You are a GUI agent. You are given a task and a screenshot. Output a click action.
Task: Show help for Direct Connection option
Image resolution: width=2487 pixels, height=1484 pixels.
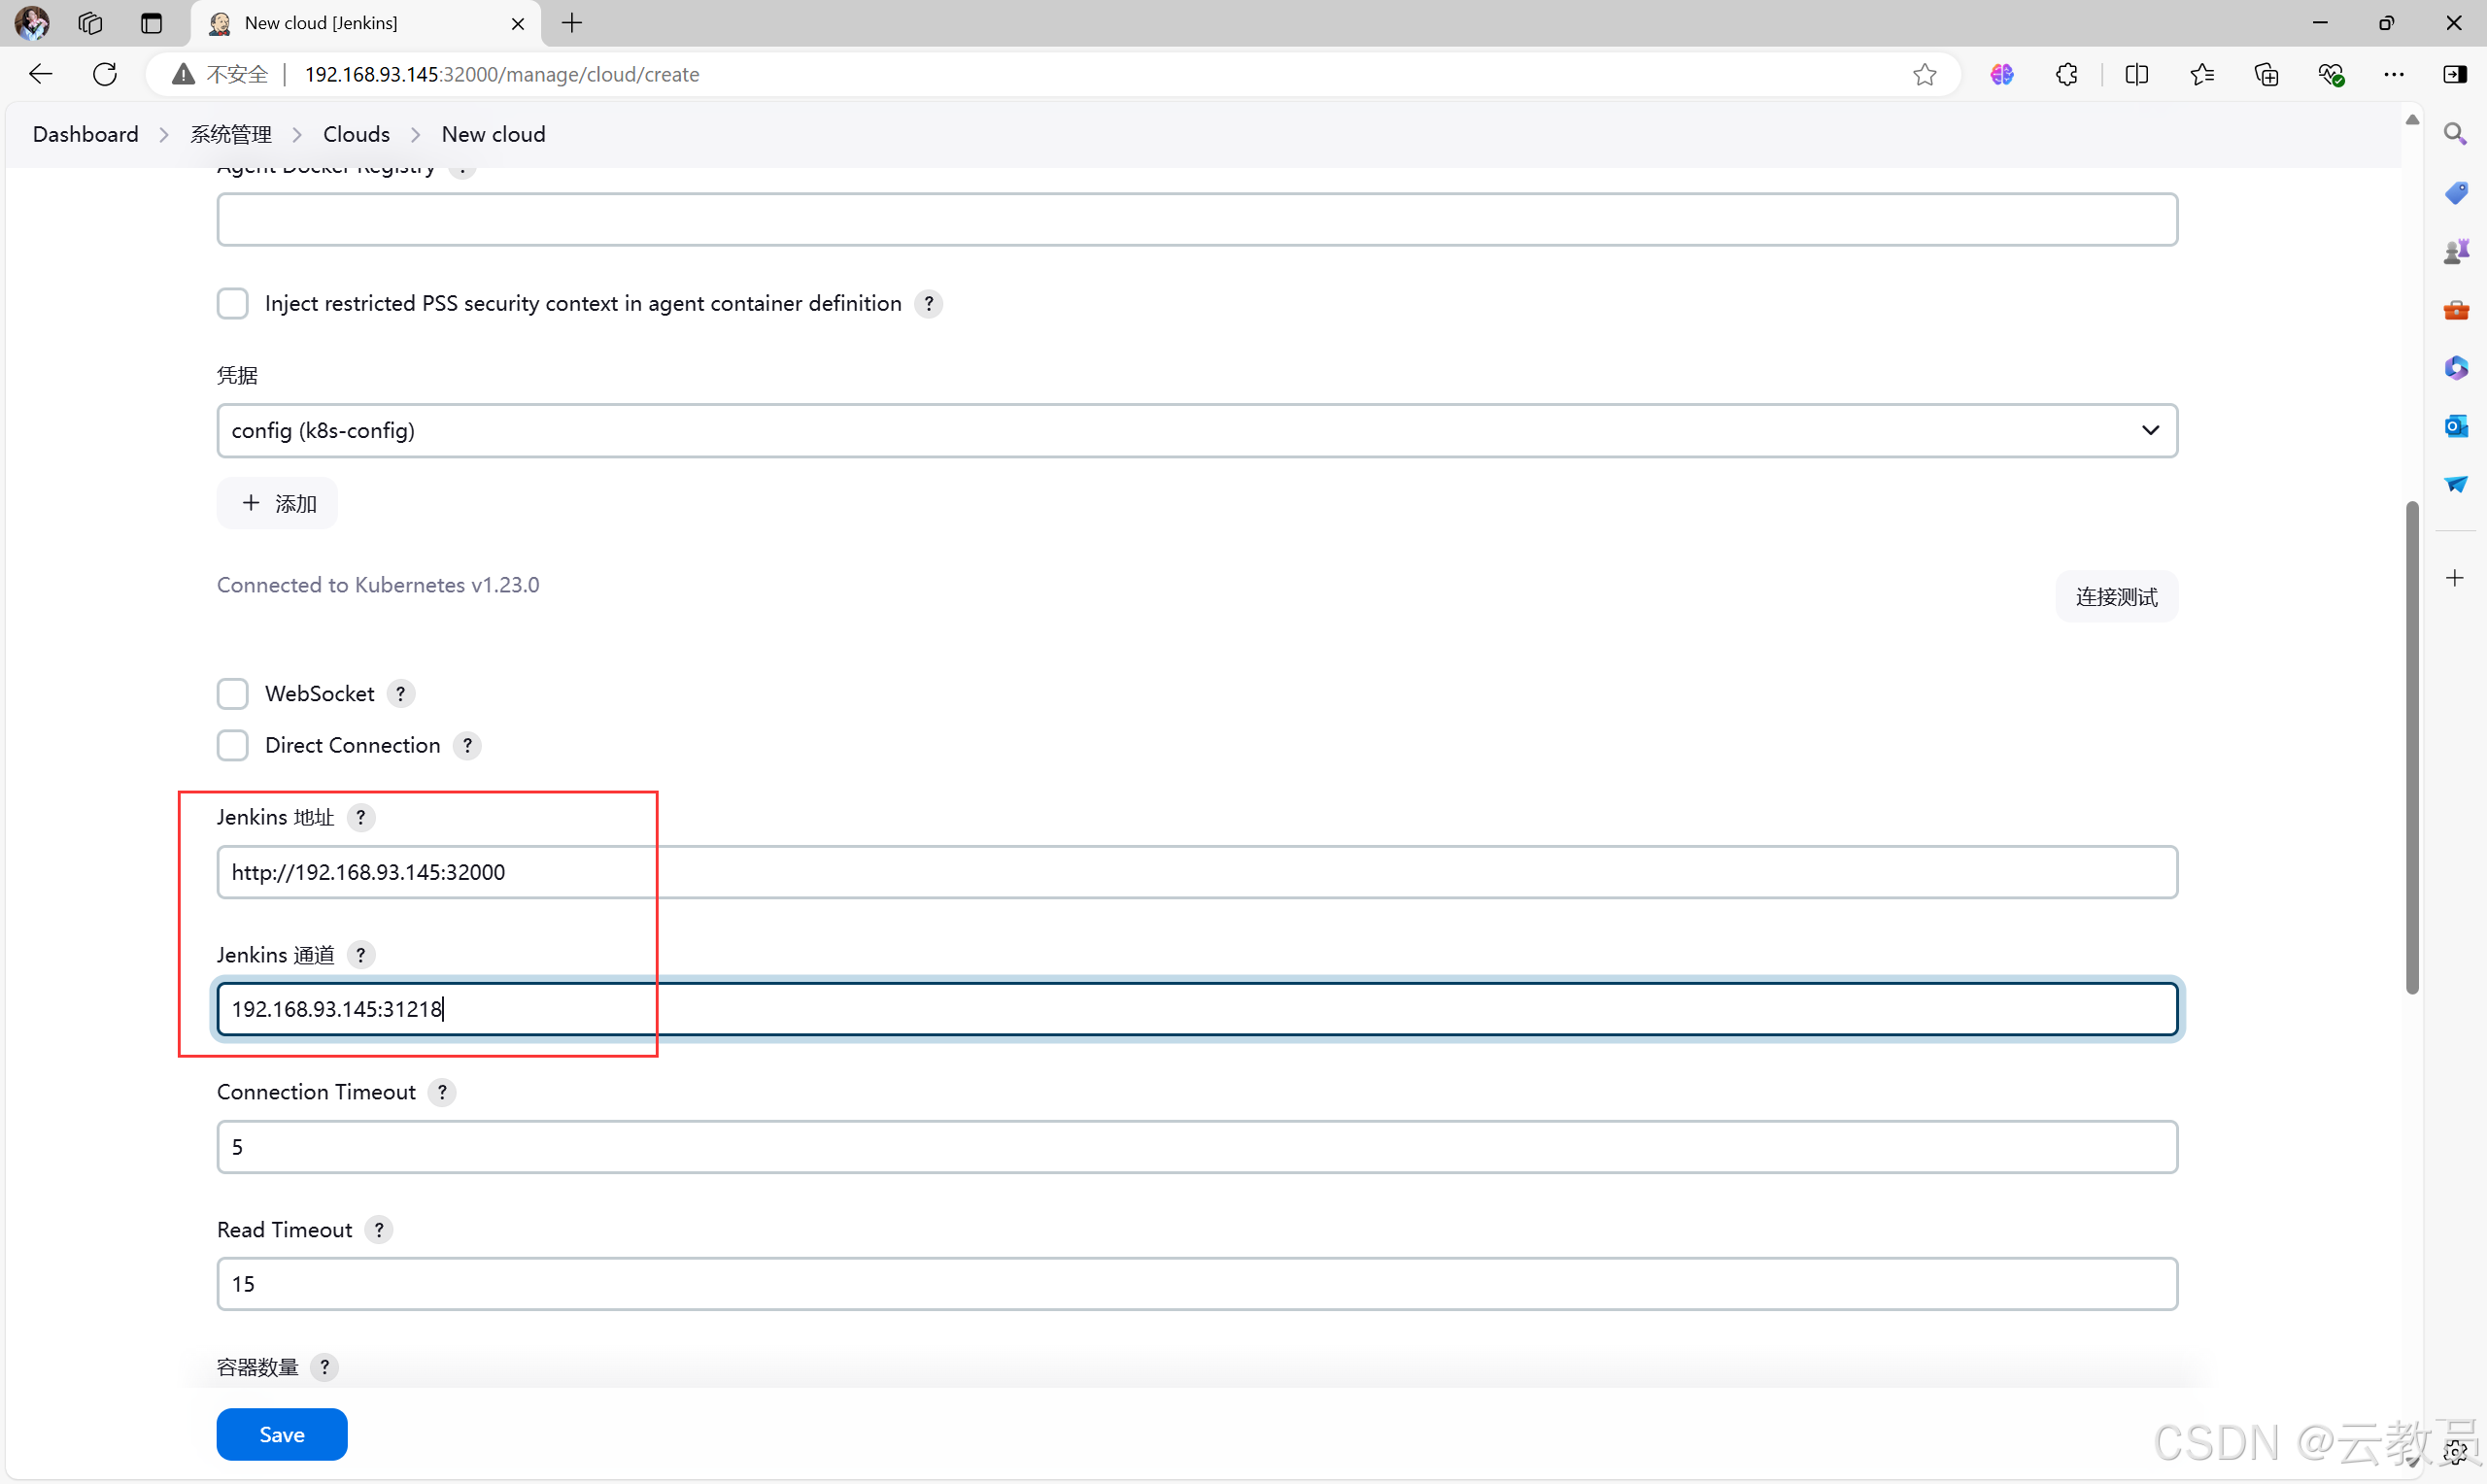pyautogui.click(x=467, y=745)
